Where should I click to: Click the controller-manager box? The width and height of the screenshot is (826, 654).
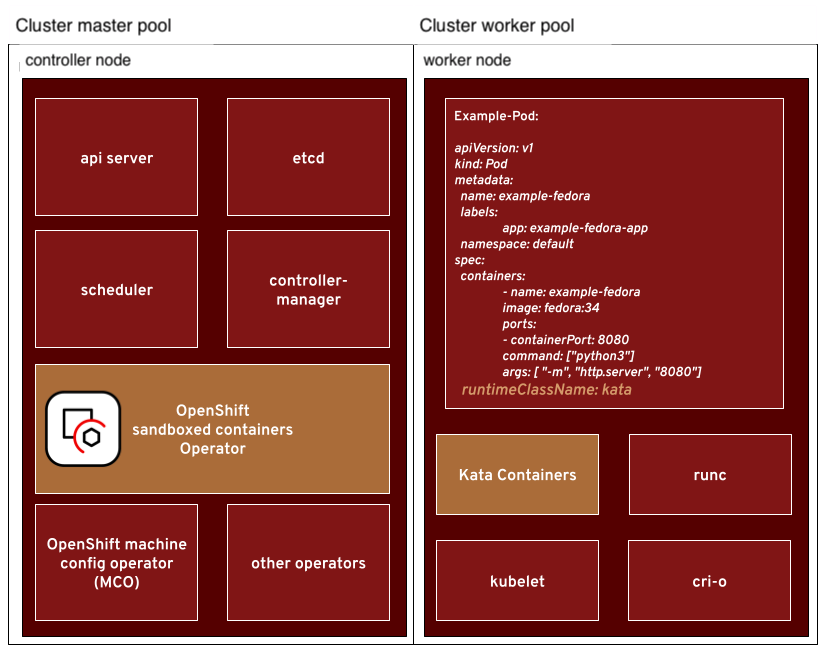pos(308,289)
